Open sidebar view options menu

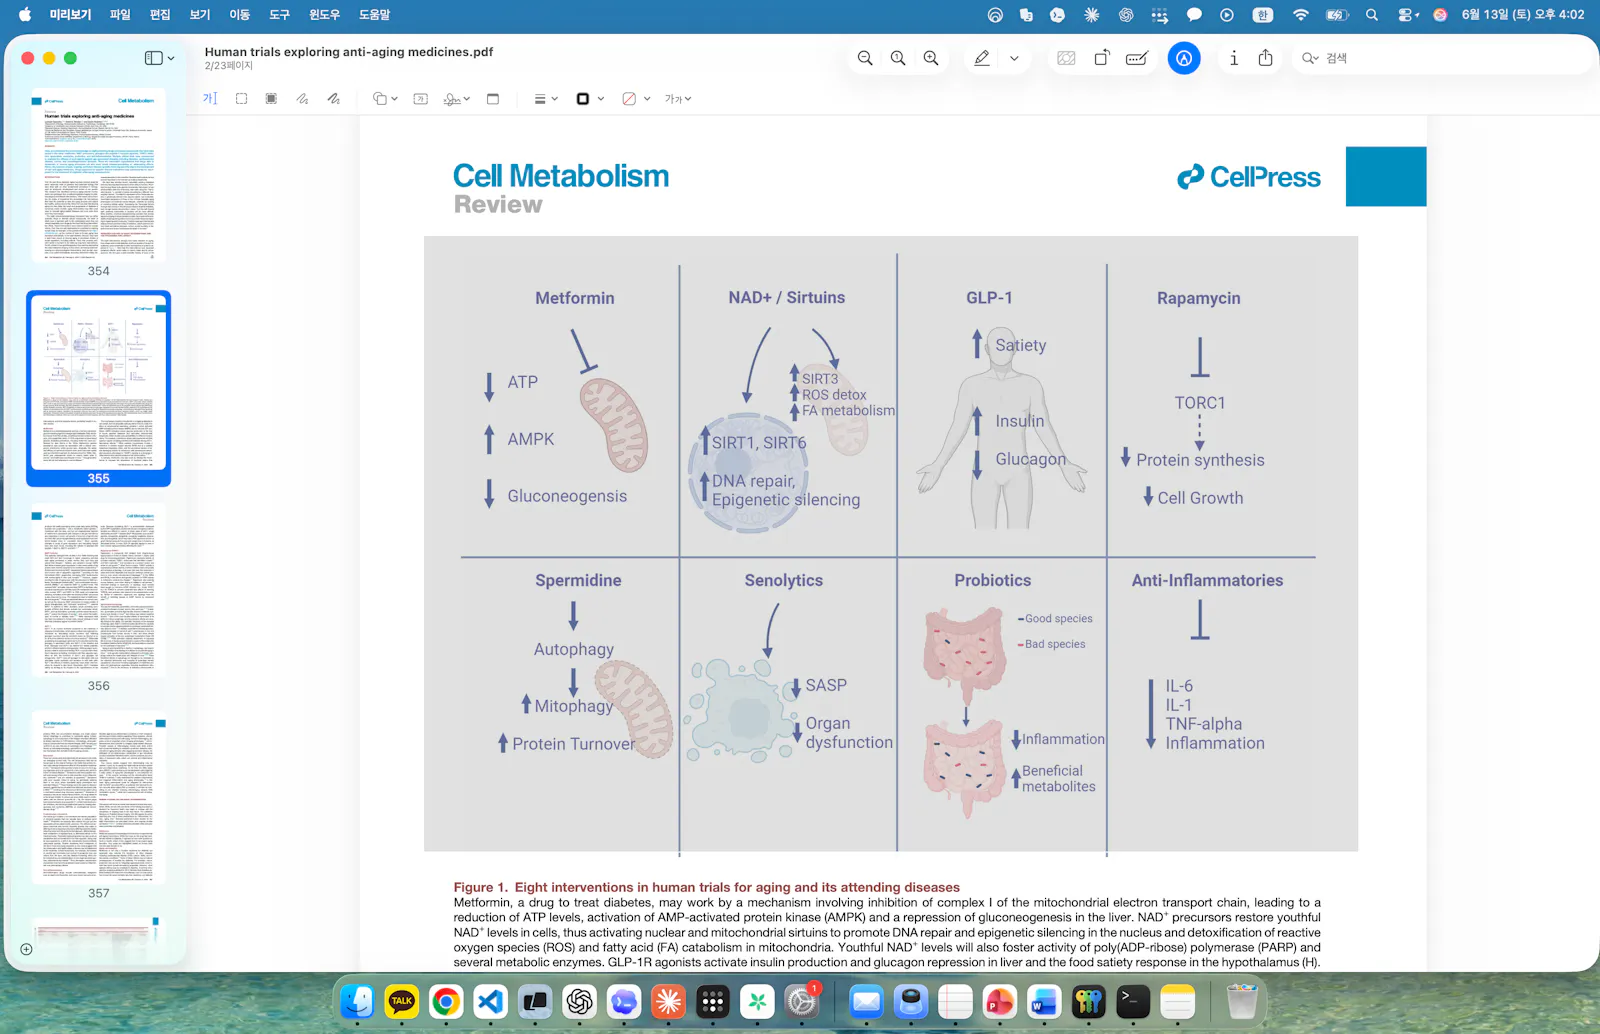pos(160,58)
